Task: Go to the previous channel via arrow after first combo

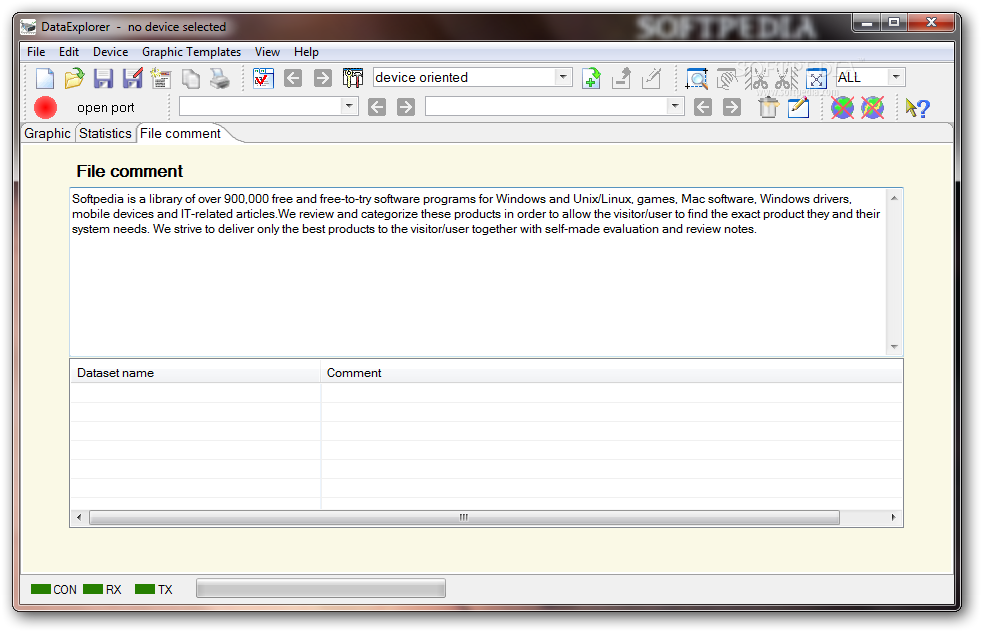Action: (x=376, y=107)
